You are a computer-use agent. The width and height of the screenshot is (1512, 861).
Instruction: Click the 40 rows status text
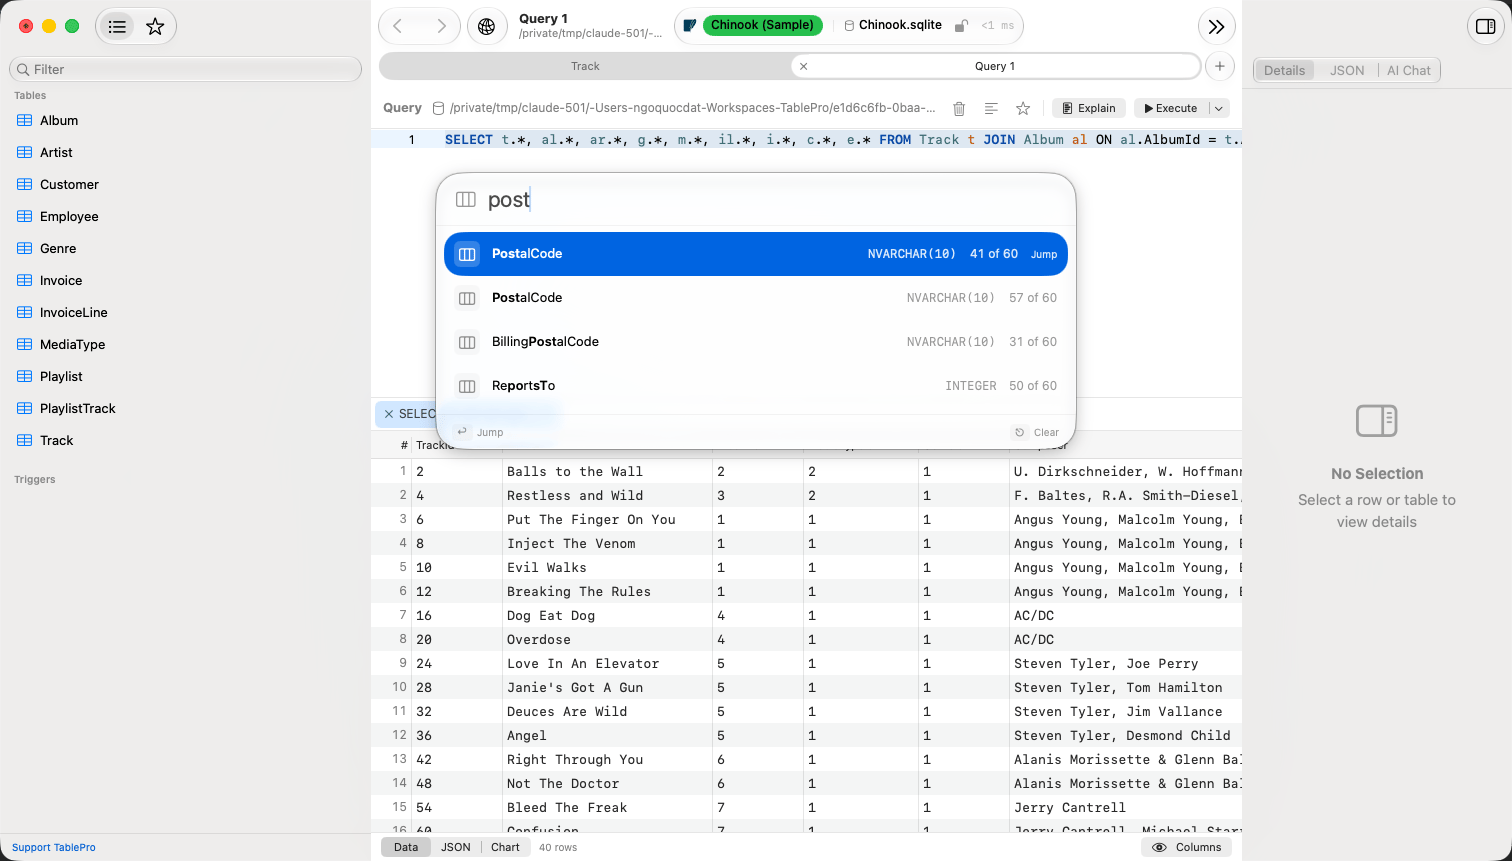[558, 847]
